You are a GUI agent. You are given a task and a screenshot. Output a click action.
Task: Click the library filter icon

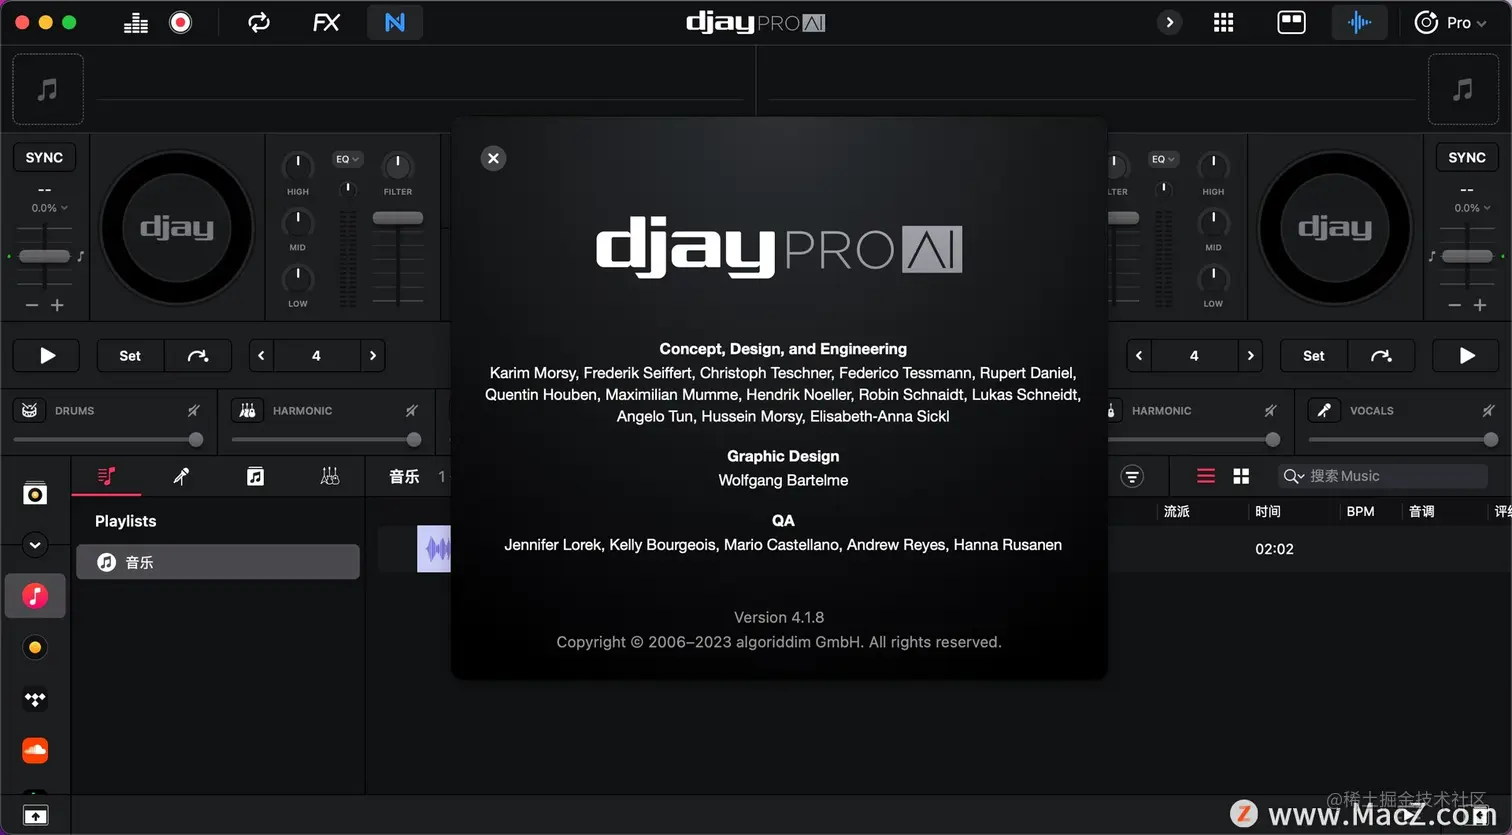tap(1132, 476)
